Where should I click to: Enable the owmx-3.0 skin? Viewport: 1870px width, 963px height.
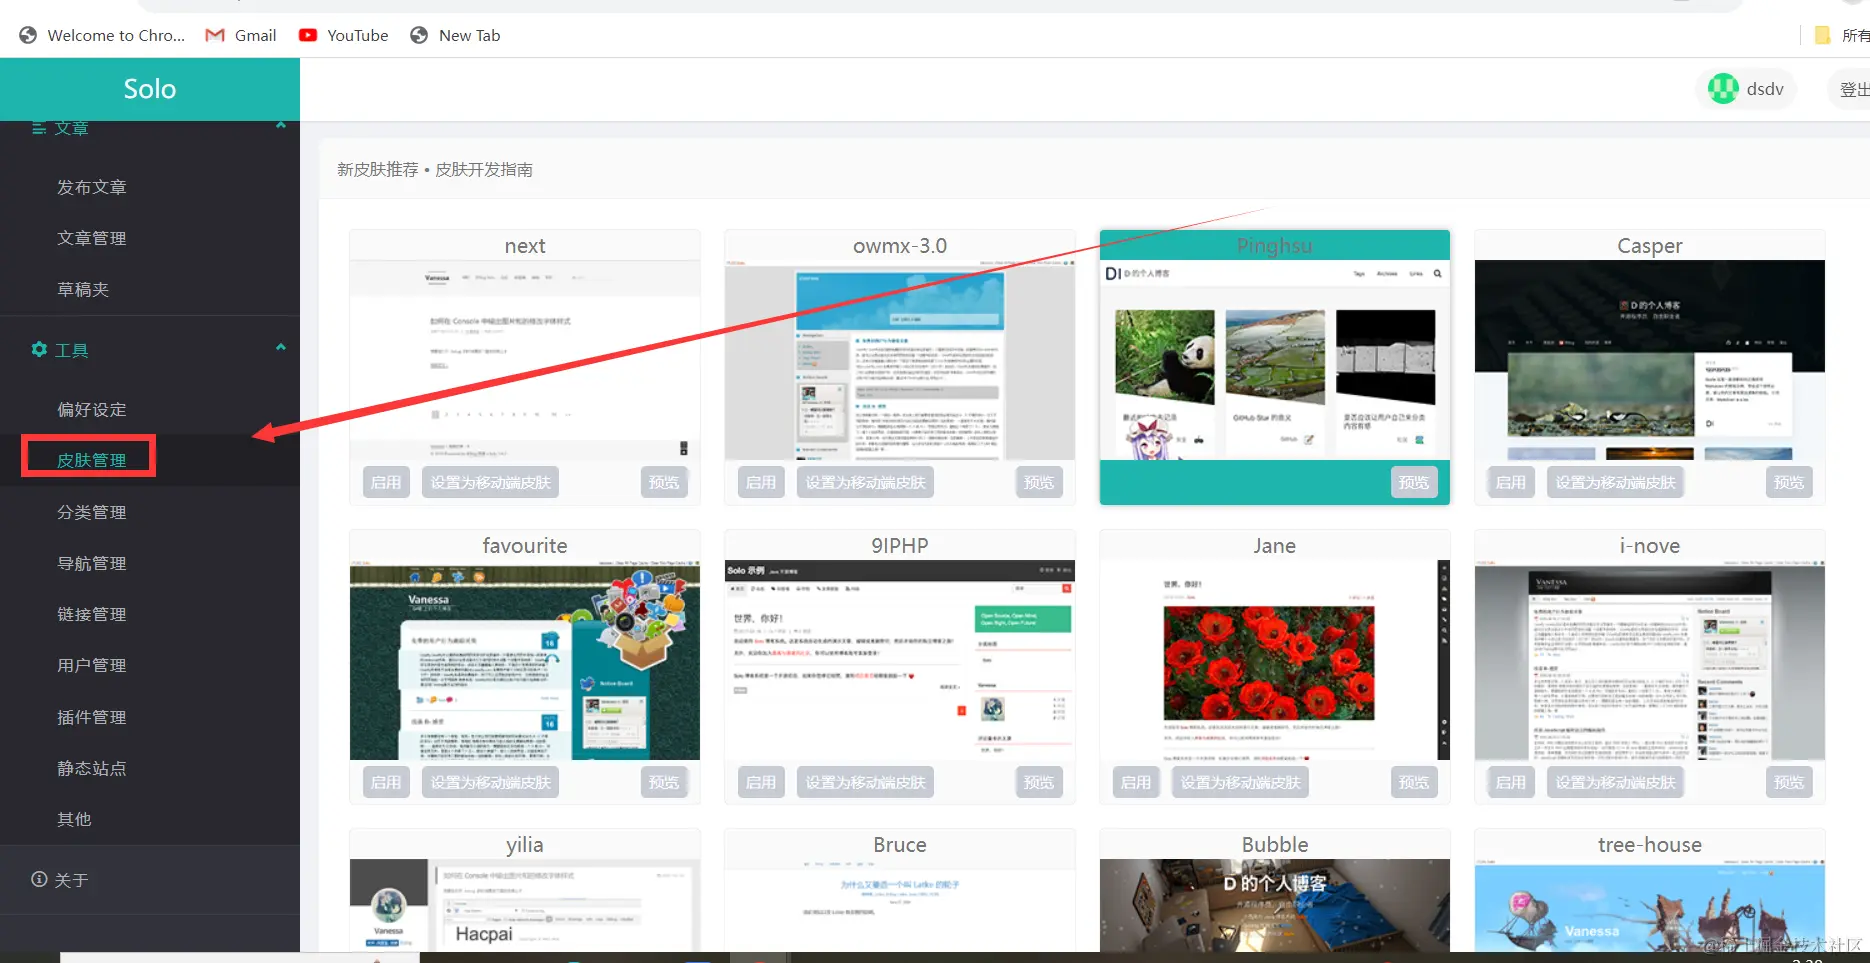pos(761,482)
